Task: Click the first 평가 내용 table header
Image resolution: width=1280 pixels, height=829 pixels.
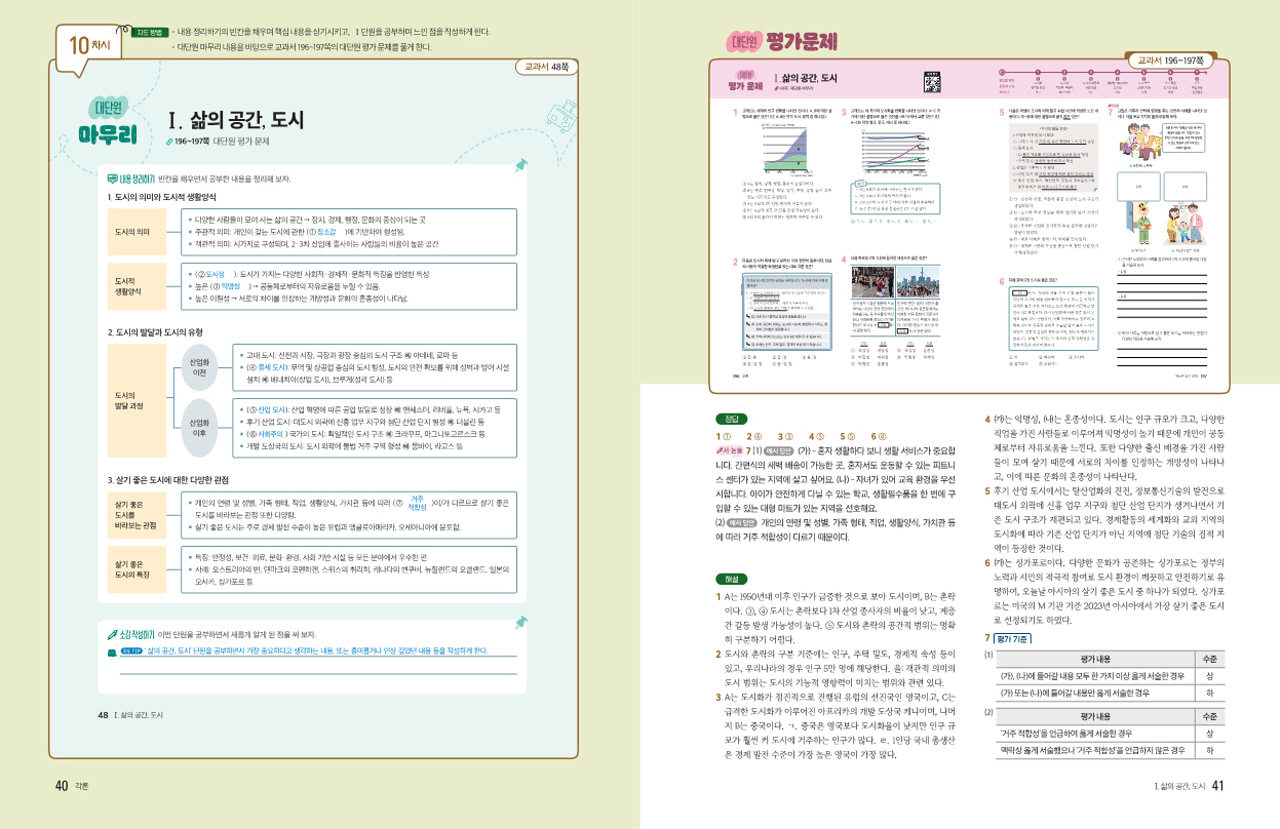Action: coord(1095,659)
